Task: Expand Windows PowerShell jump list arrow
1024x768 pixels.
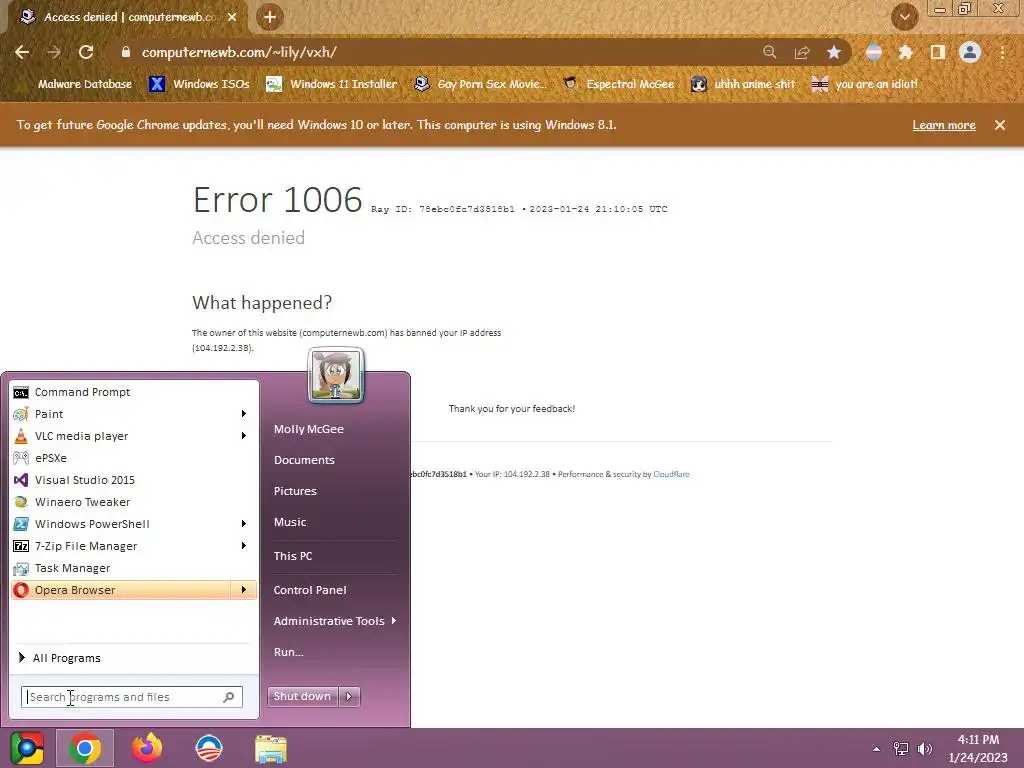Action: [x=244, y=524]
